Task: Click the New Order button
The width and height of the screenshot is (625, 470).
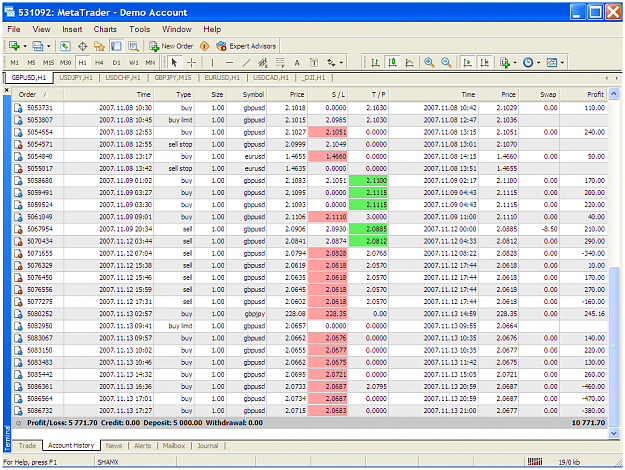Action: point(171,46)
